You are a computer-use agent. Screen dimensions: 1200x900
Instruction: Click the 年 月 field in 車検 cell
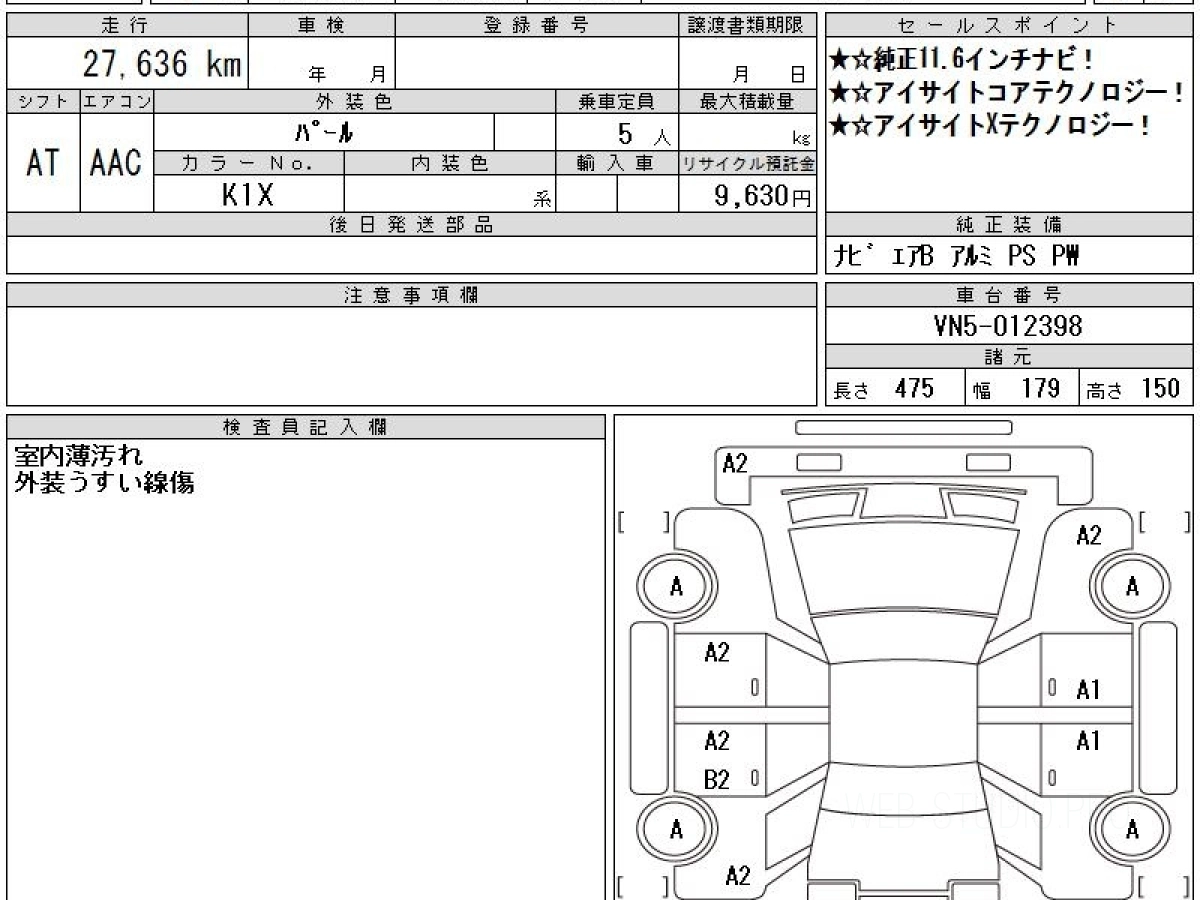347,73
